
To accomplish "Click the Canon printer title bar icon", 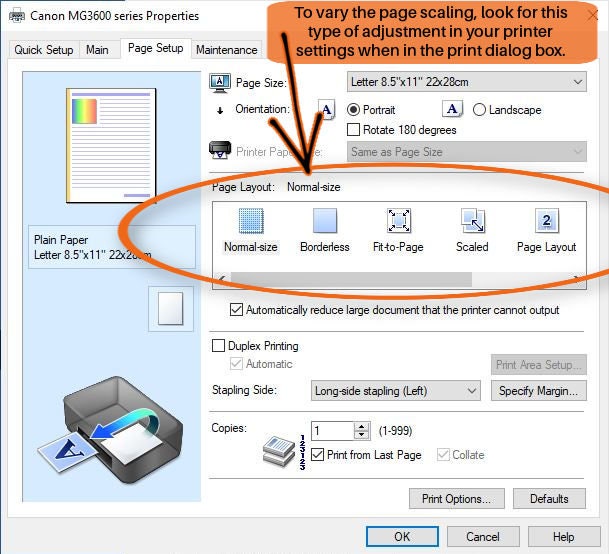I will (x=17, y=16).
